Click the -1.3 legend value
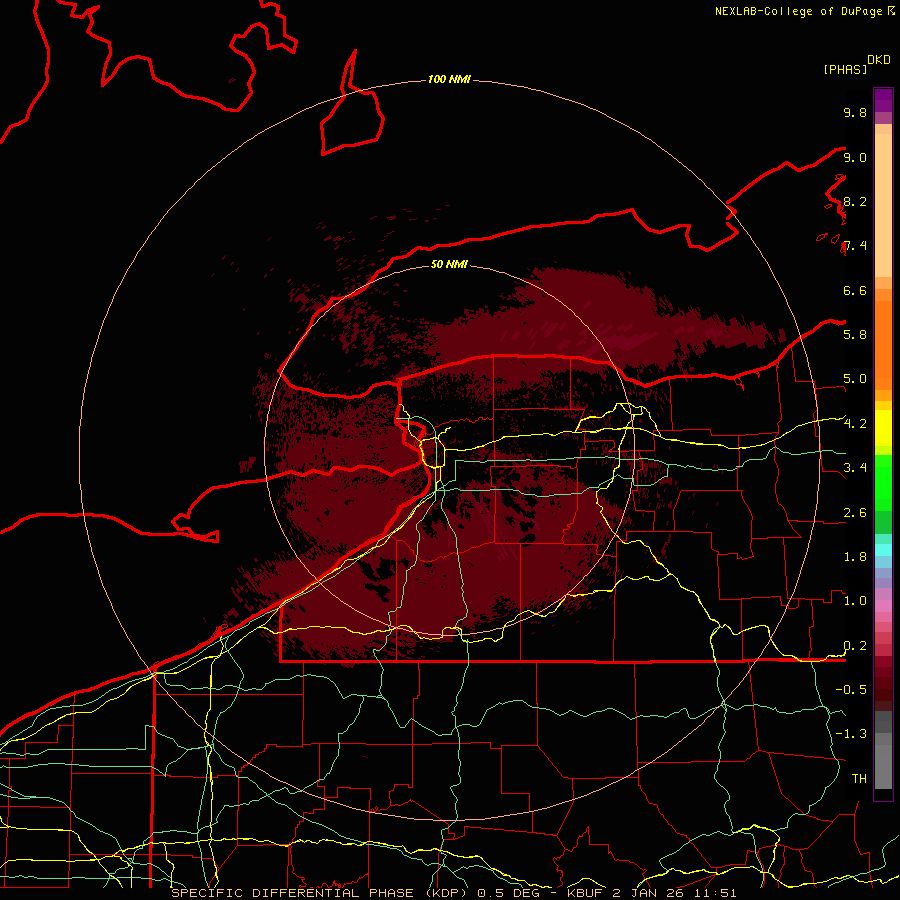 click(851, 734)
